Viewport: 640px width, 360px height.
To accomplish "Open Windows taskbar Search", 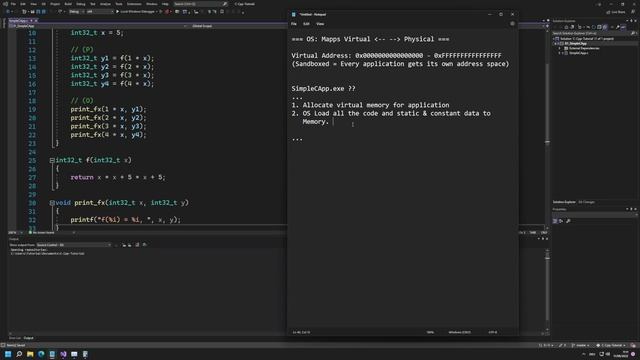I will click(x=19, y=354).
